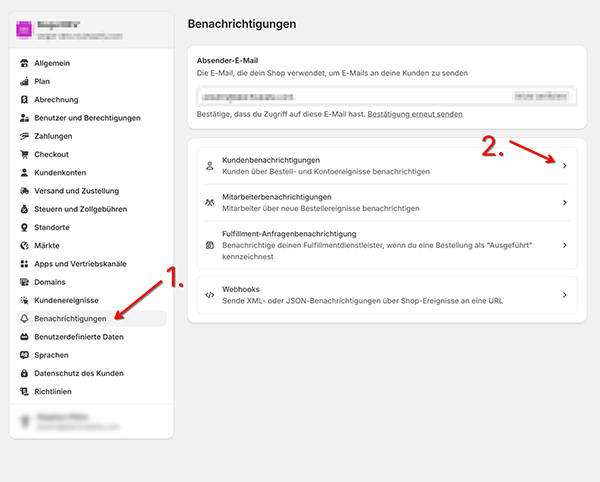Click the Bestätigung erneut senden link
Screen dimensions: 600x482
point(415,115)
